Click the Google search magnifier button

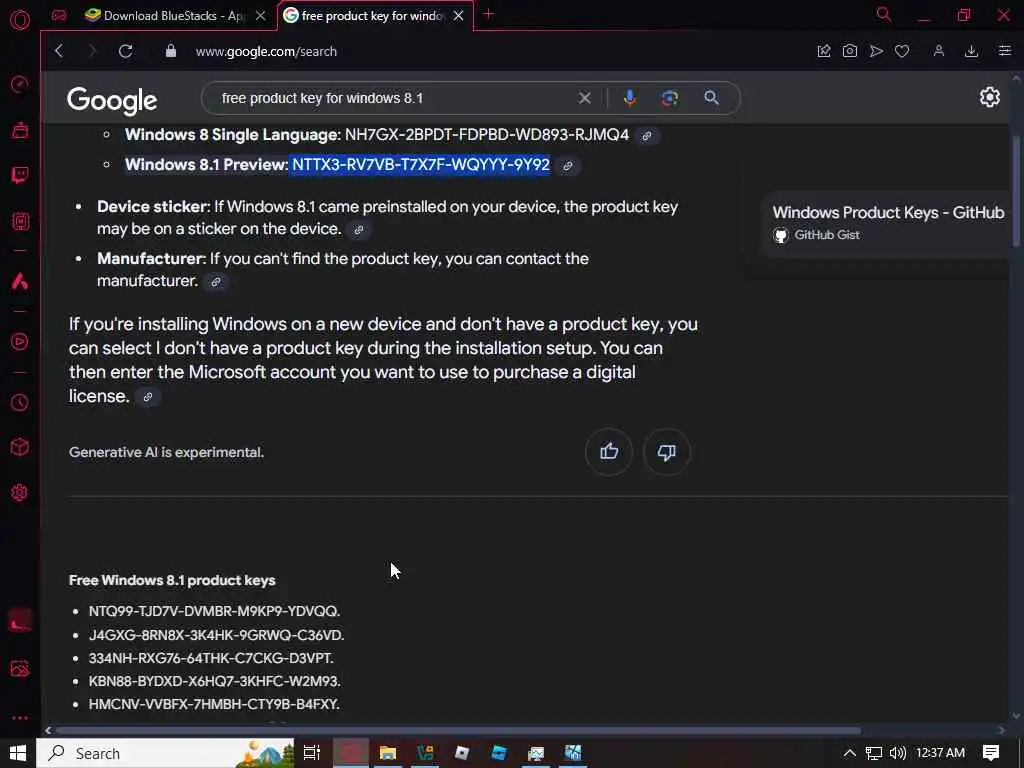pos(711,98)
